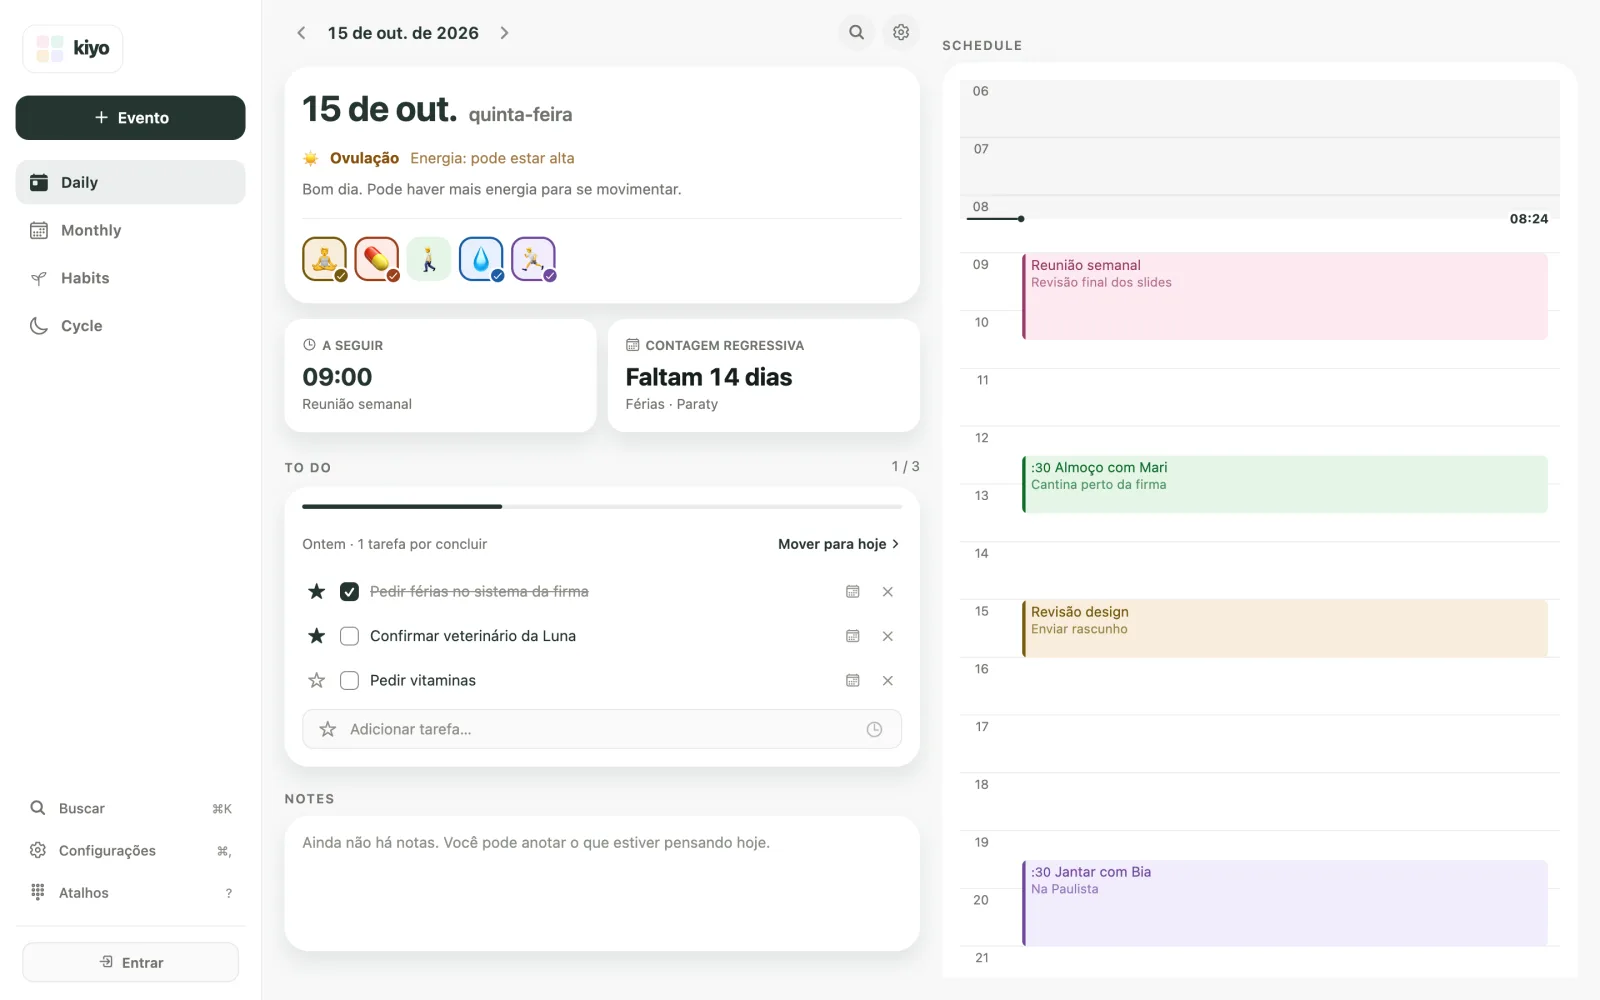Viewport: 1600px width, 1000px height.
Task: Open the Habits section
Action: [130, 278]
